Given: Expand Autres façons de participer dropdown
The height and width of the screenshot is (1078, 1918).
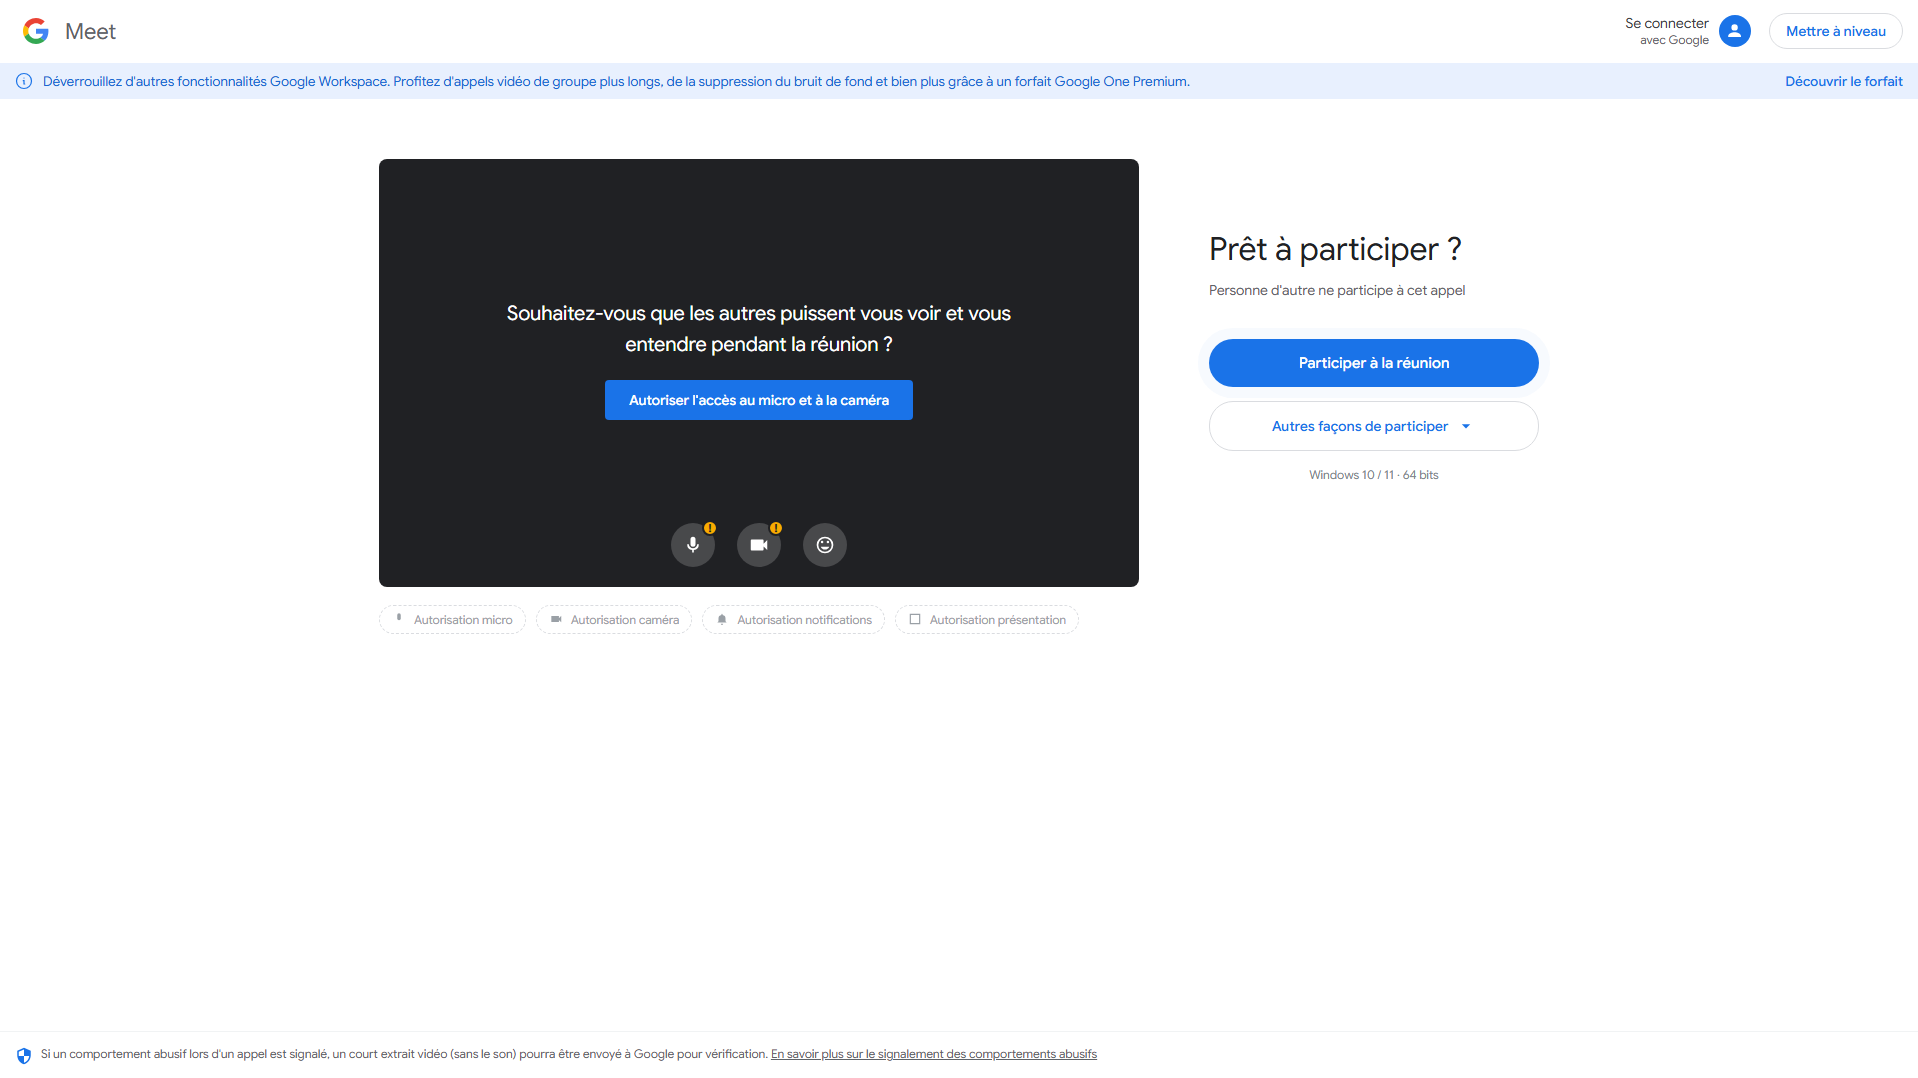Looking at the screenshot, I should click(1373, 426).
